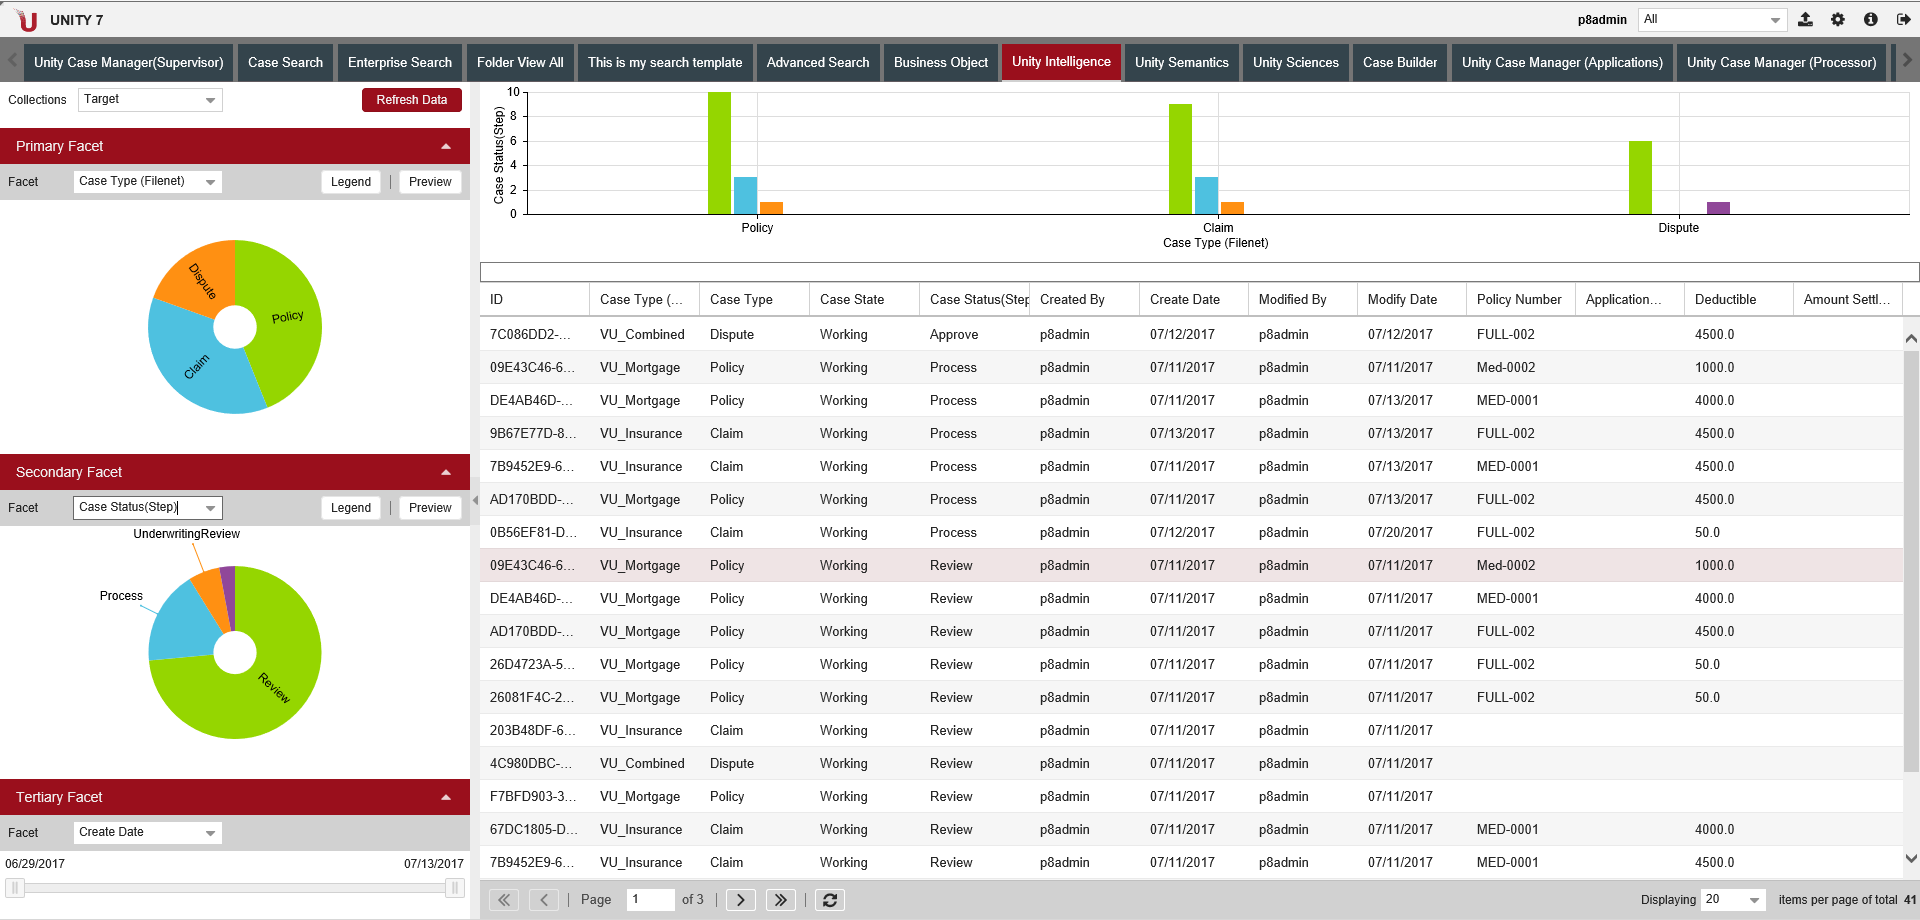Go to the next page of results
Viewport: 1920px width, 920px height.
pos(740,900)
